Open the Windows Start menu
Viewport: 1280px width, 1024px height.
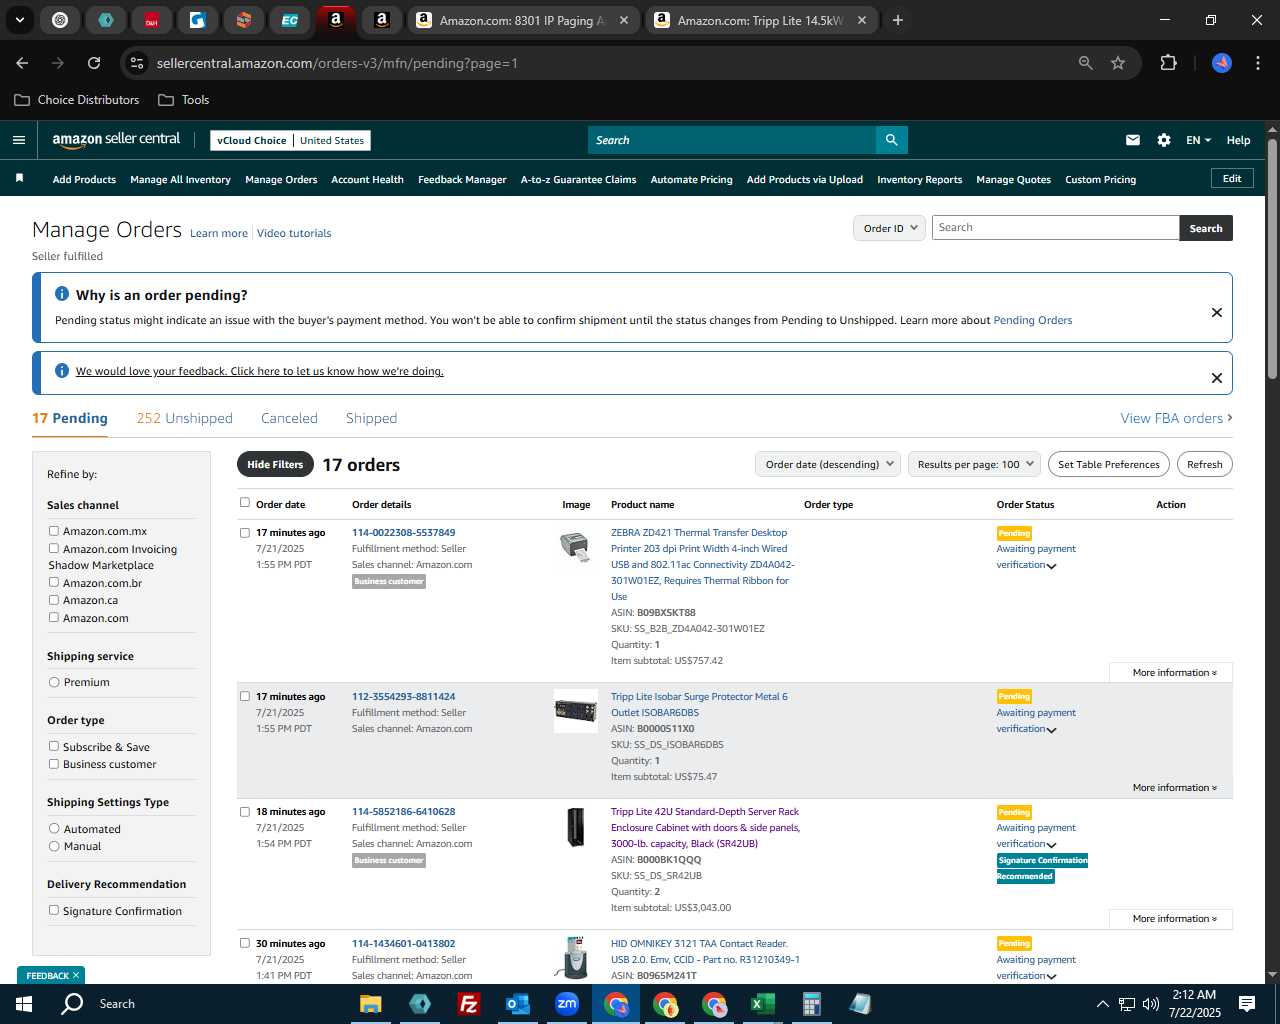[24, 1004]
